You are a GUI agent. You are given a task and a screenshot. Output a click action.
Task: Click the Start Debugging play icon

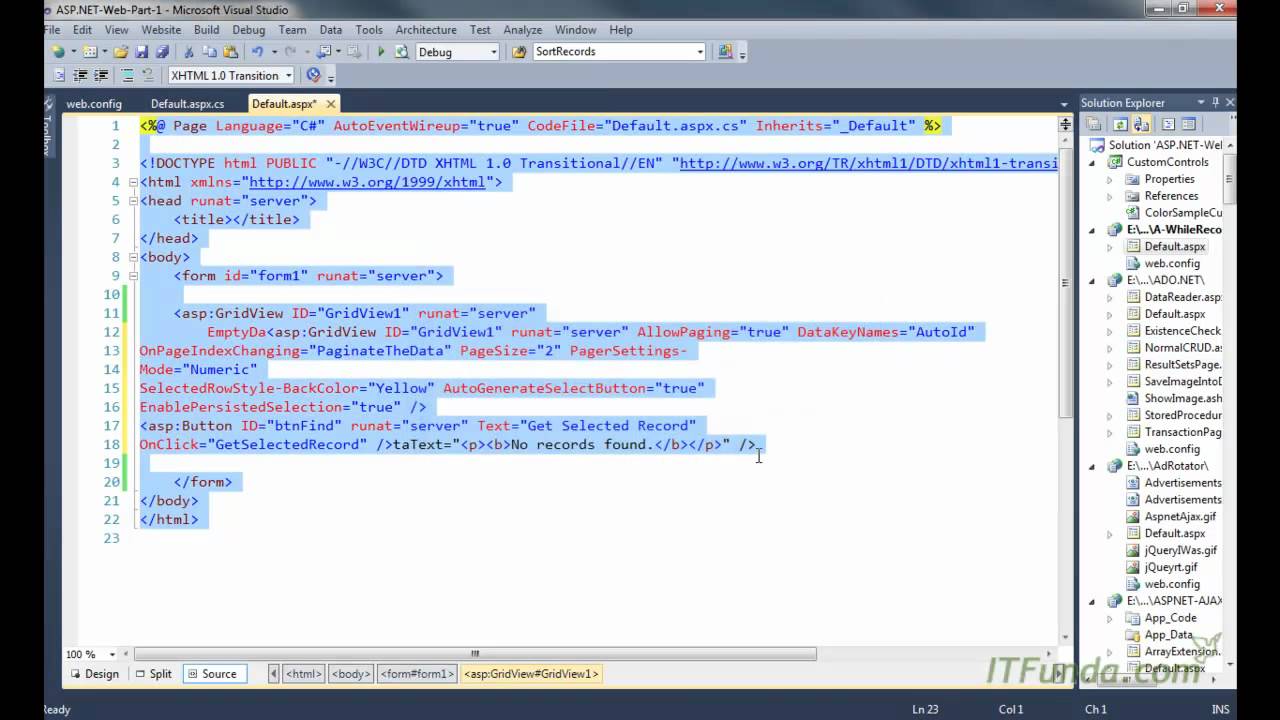[x=381, y=52]
